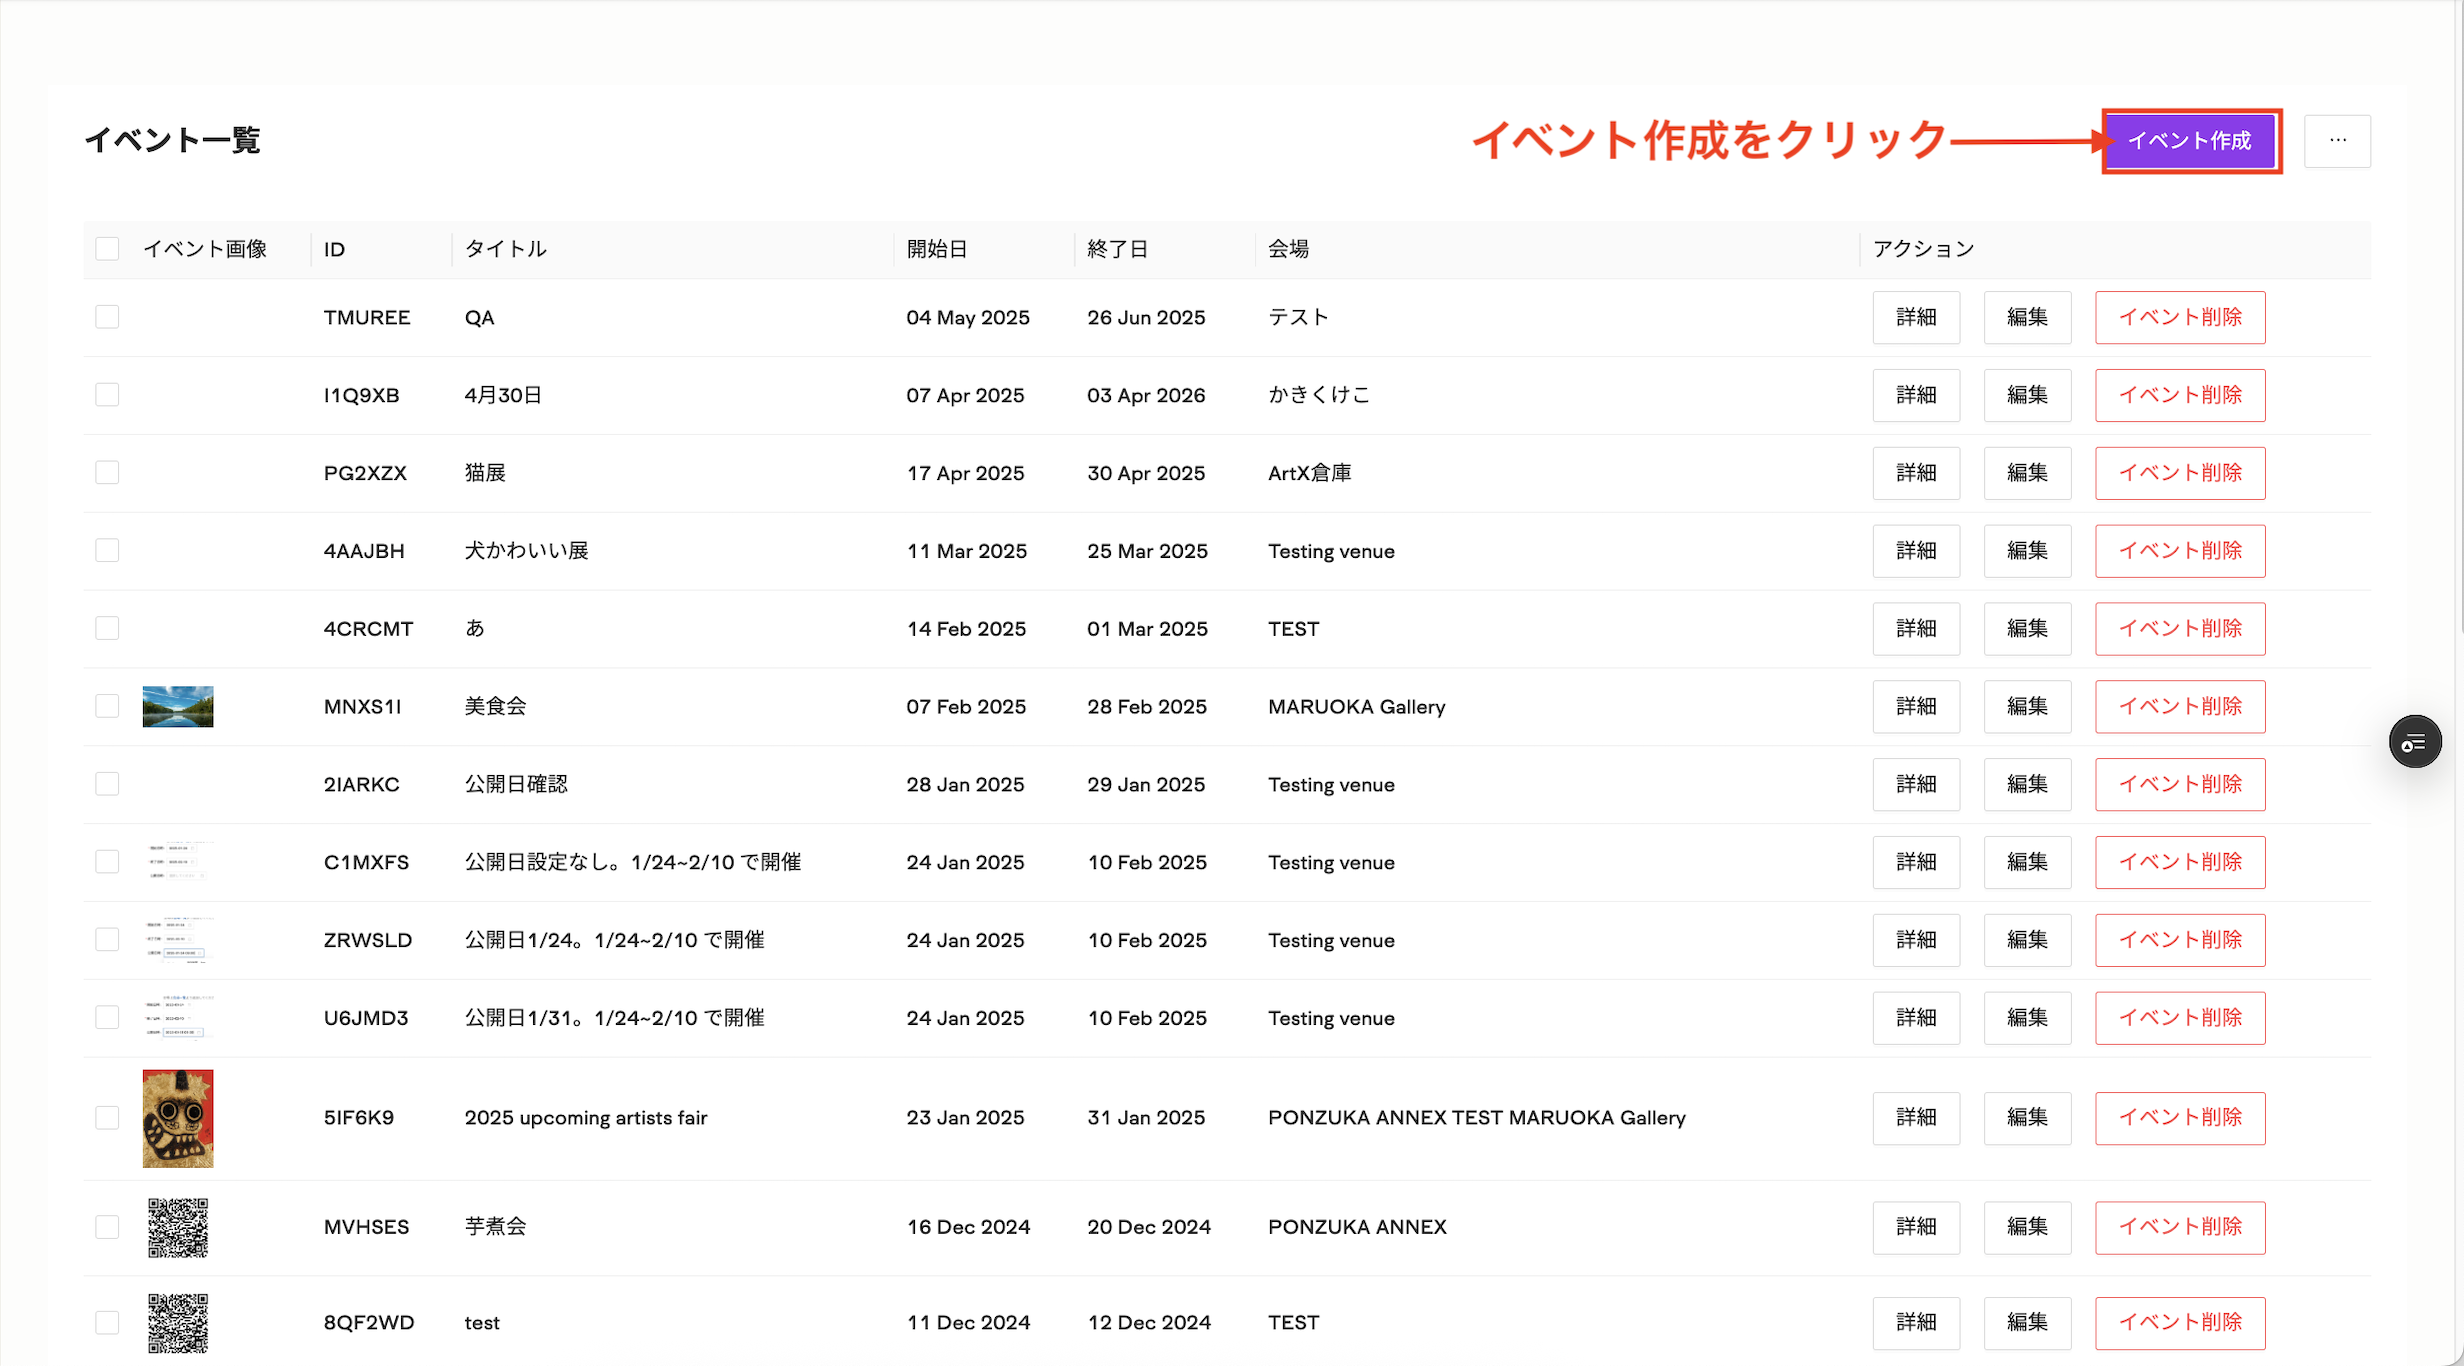Viewport: 2464px width, 1366px height.
Task: Click イベント削除 for the 美食会 event
Action: coord(2180,706)
